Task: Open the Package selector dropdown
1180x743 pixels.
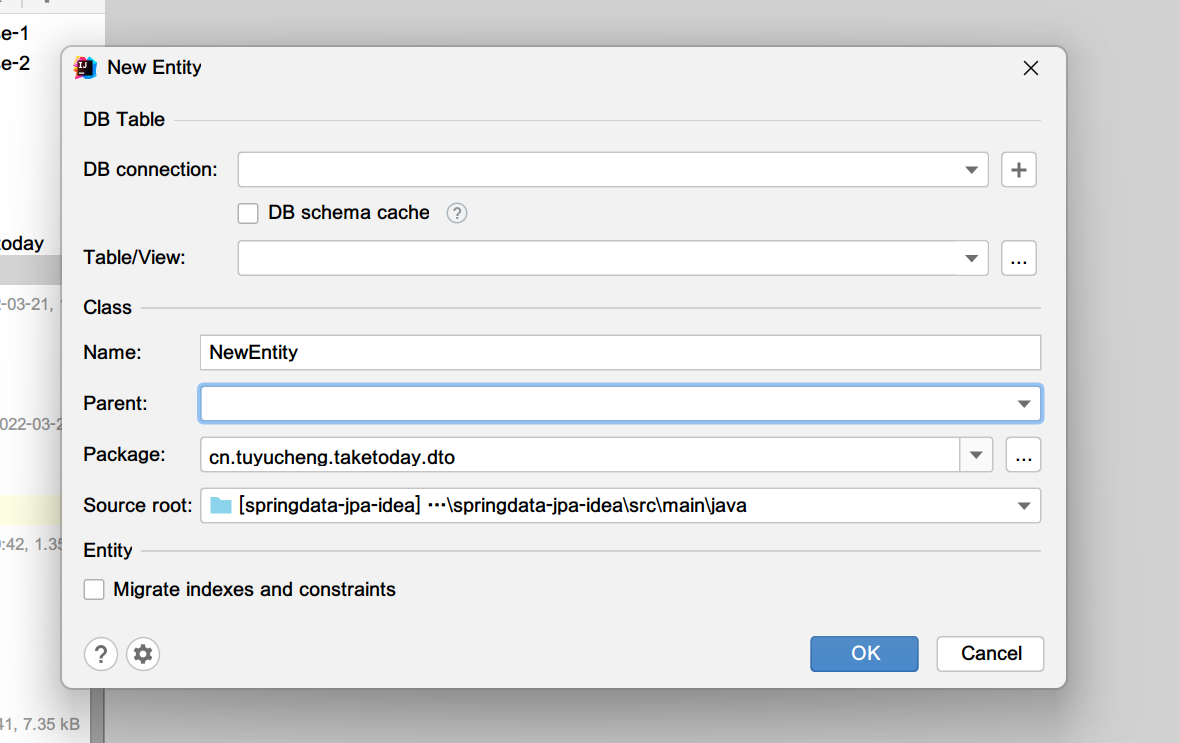Action: (975, 454)
